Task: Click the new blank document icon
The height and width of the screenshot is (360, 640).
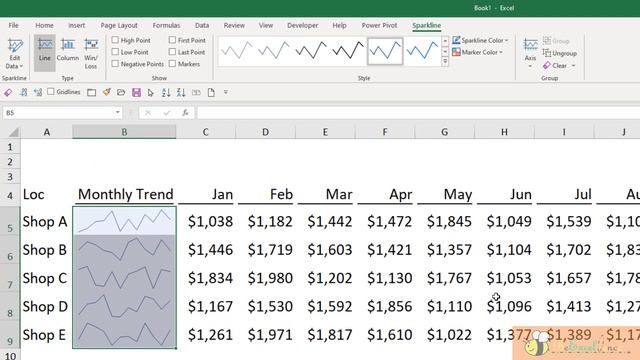Action: pyautogui.click(x=211, y=93)
